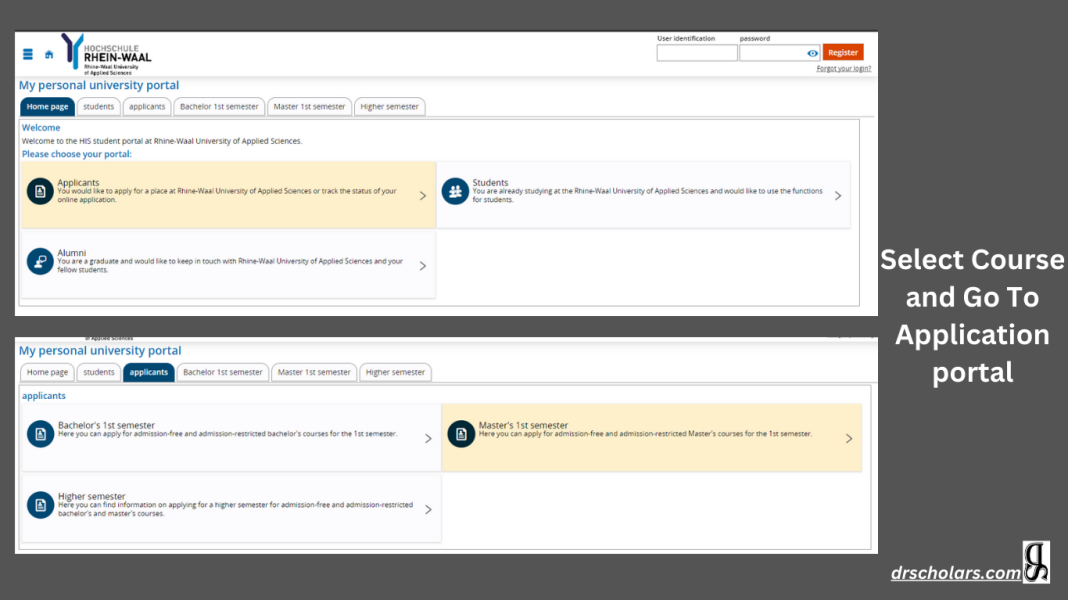1068x600 pixels.
Task: Open Higher semester tab in lower panel
Action: tap(395, 372)
